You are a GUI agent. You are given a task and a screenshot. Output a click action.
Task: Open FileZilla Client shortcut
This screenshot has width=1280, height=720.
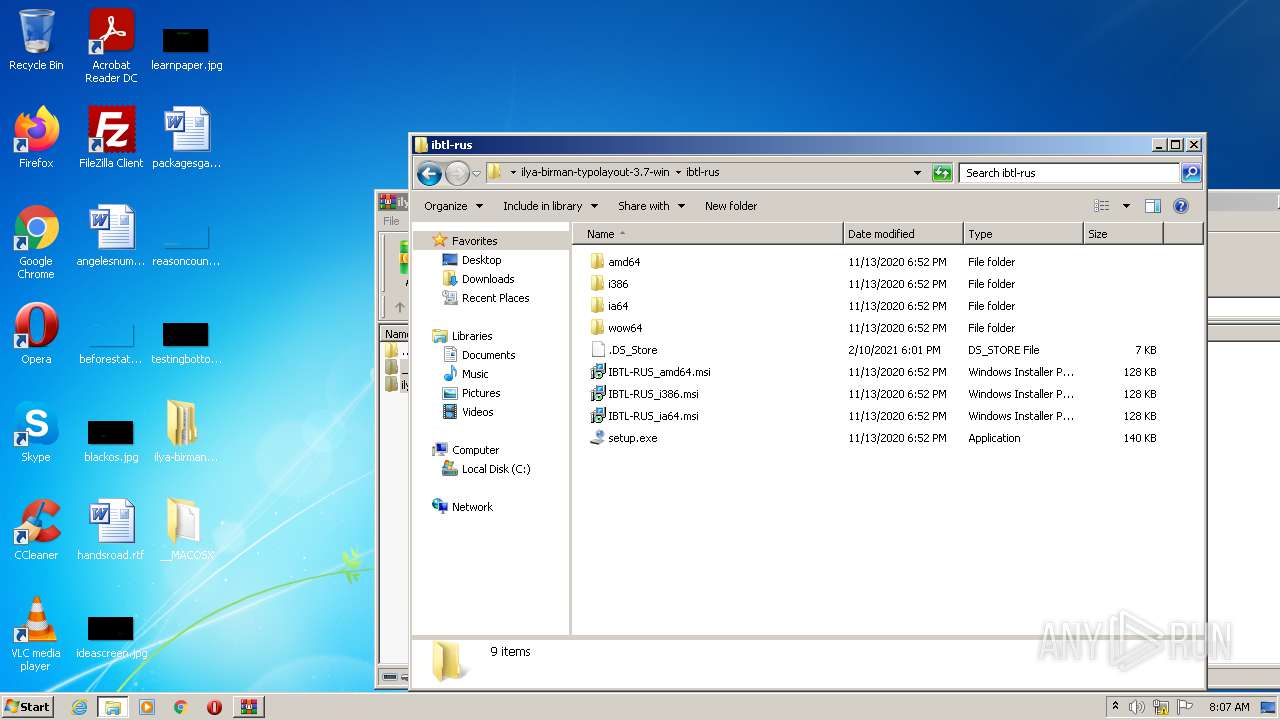pyautogui.click(x=111, y=138)
